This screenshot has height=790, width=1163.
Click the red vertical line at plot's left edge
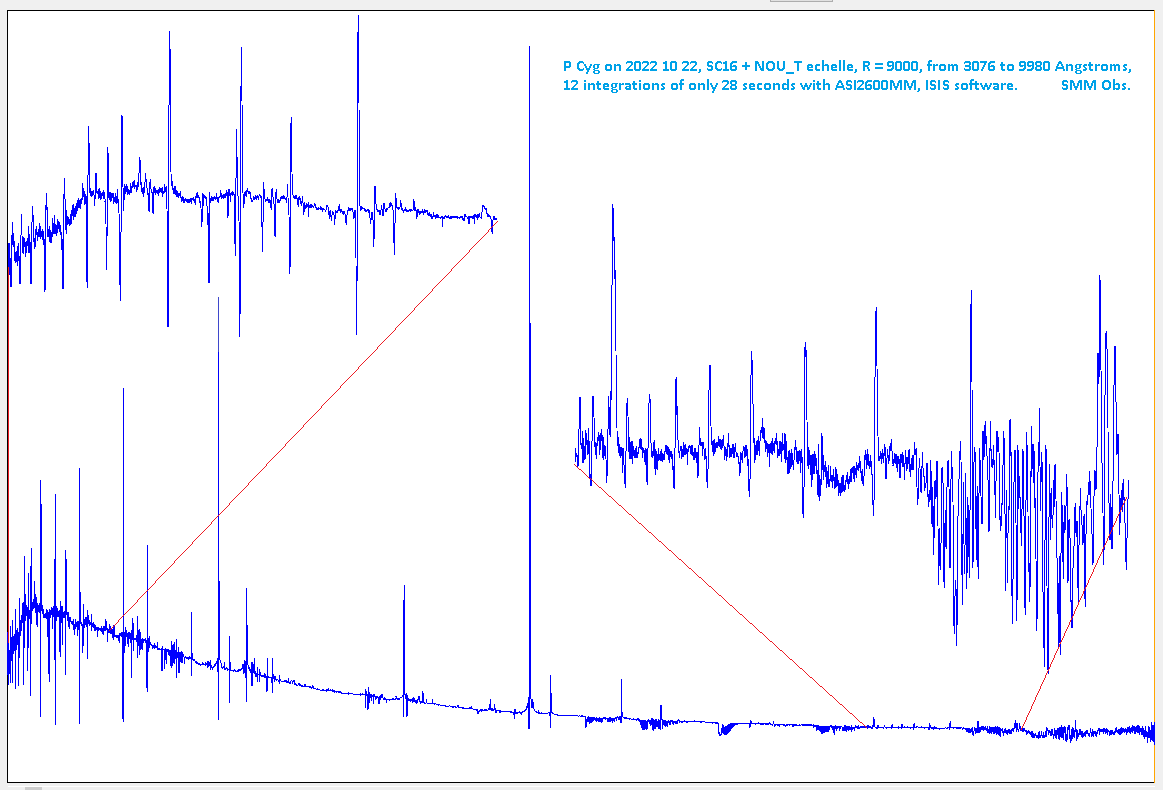pos(8,450)
